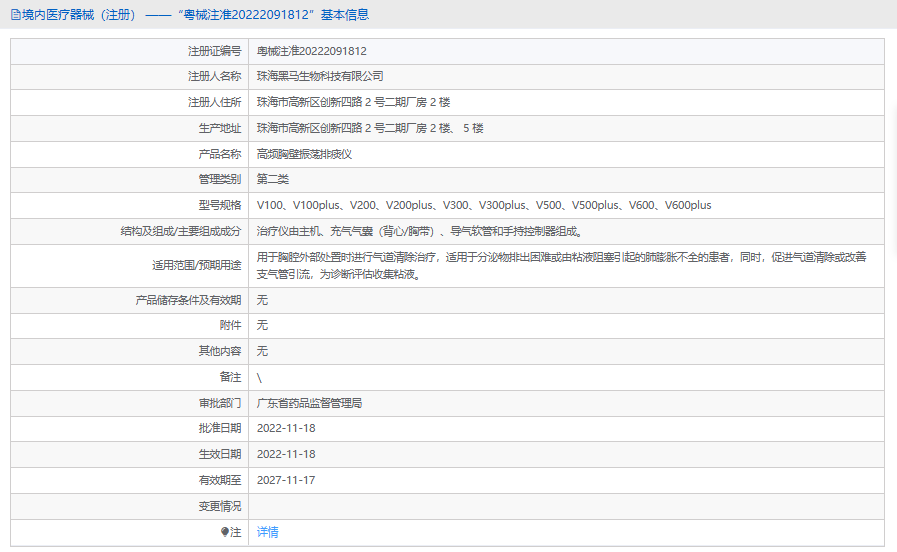Select product name 高频胸壁振荡排痰仪
The image size is (897, 552).
(x=304, y=154)
